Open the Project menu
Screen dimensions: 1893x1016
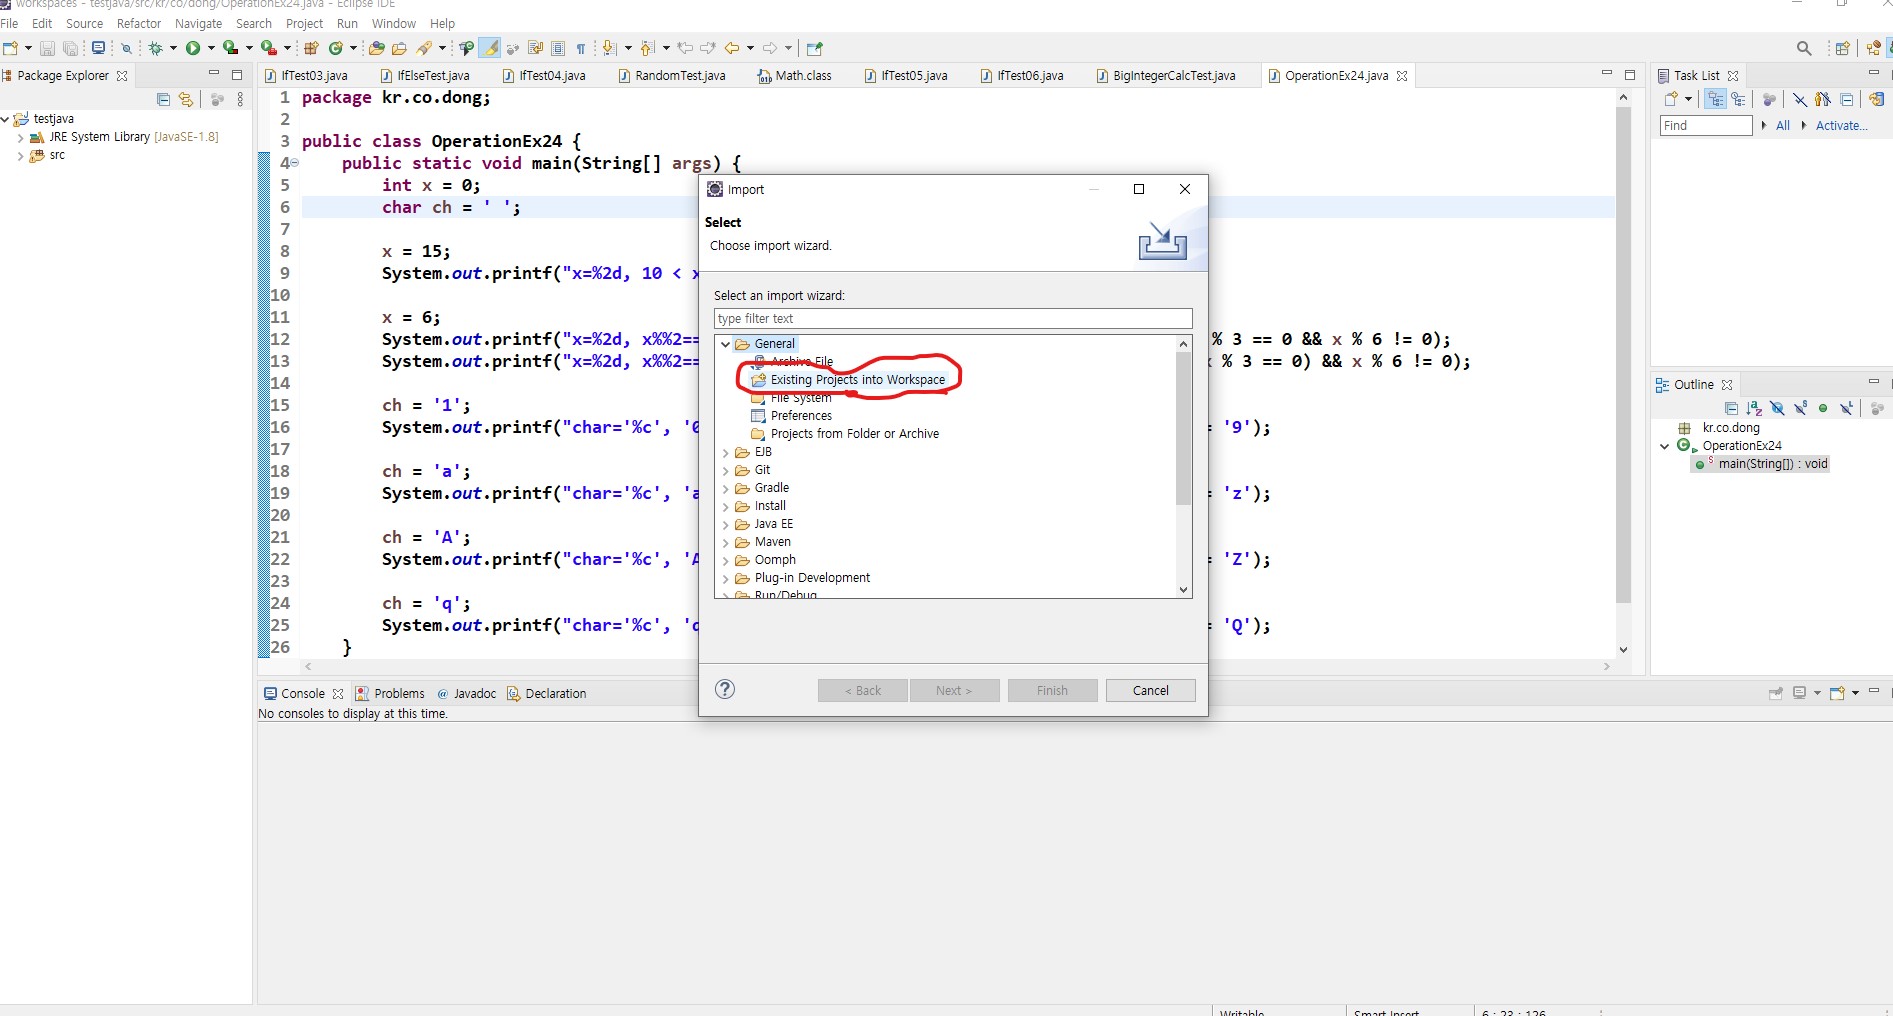304,23
